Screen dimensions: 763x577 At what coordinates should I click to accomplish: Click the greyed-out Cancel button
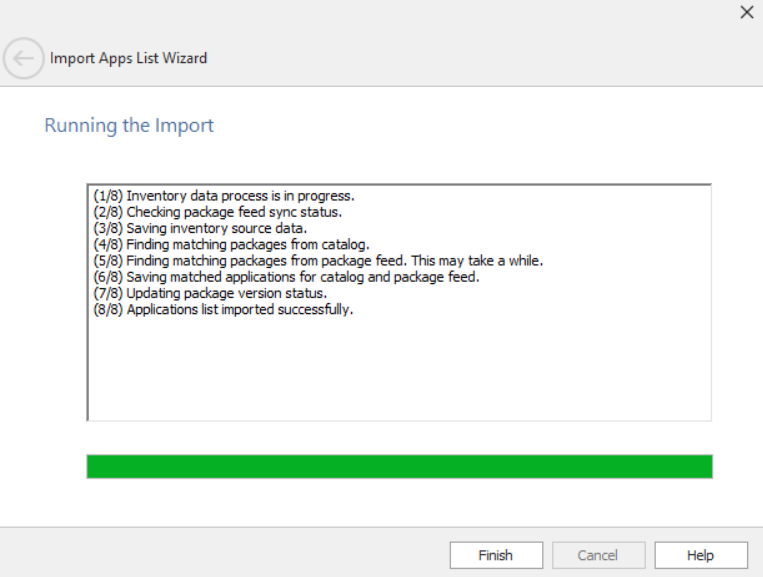[598, 555]
